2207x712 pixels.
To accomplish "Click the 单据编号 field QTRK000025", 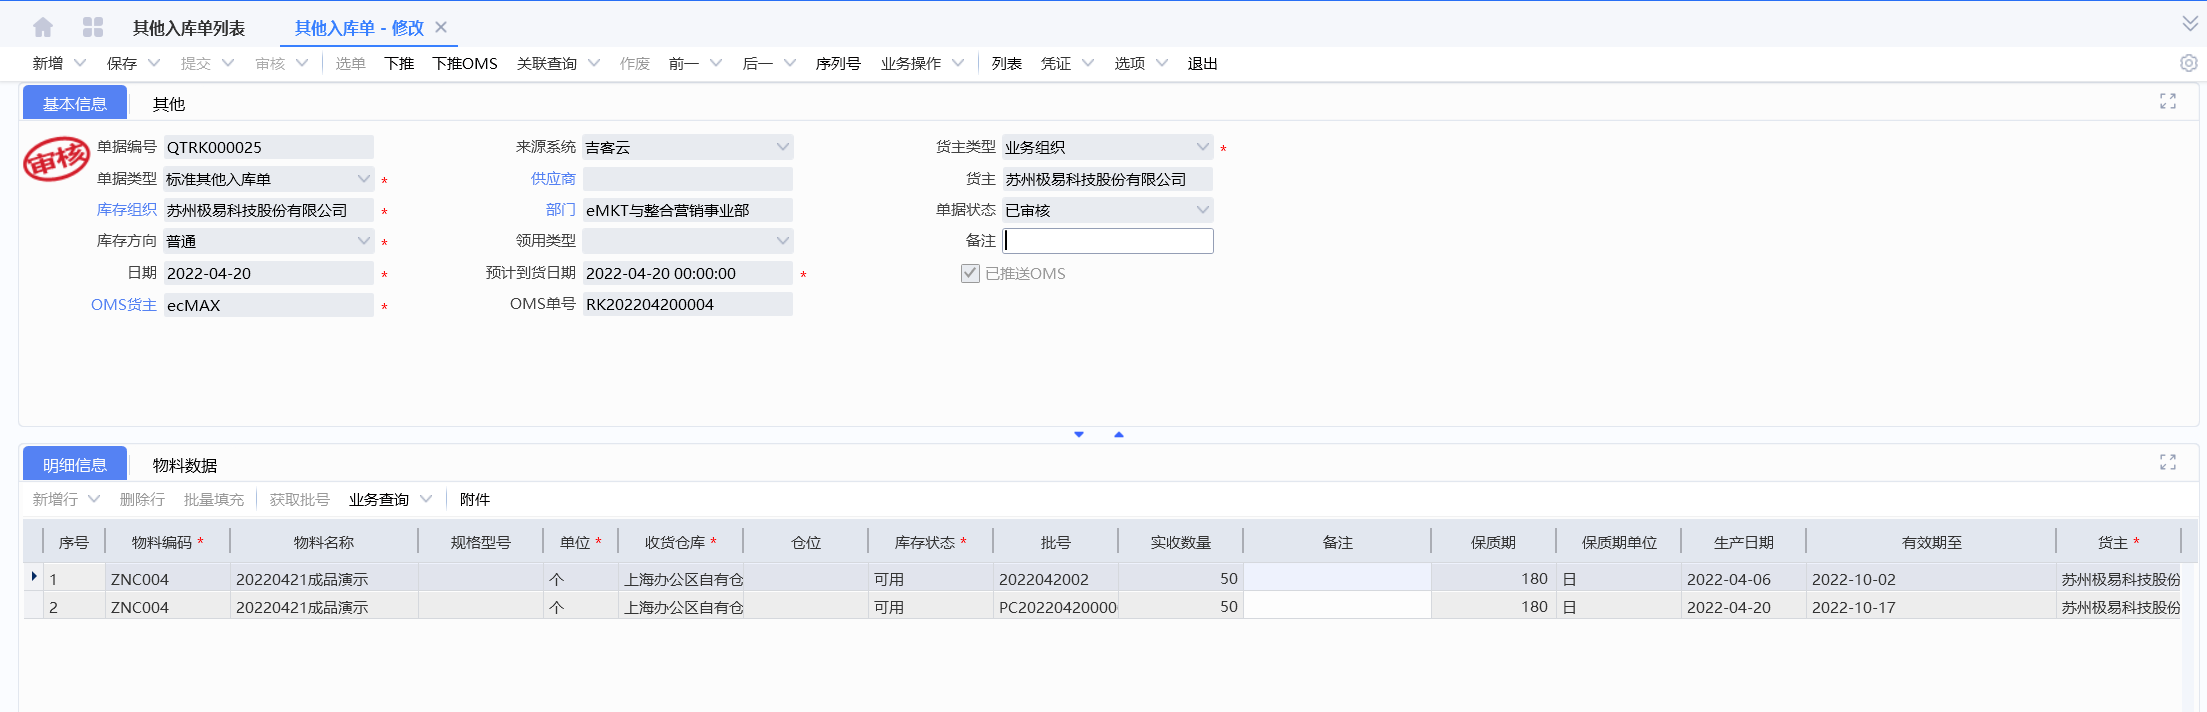I will [268, 147].
